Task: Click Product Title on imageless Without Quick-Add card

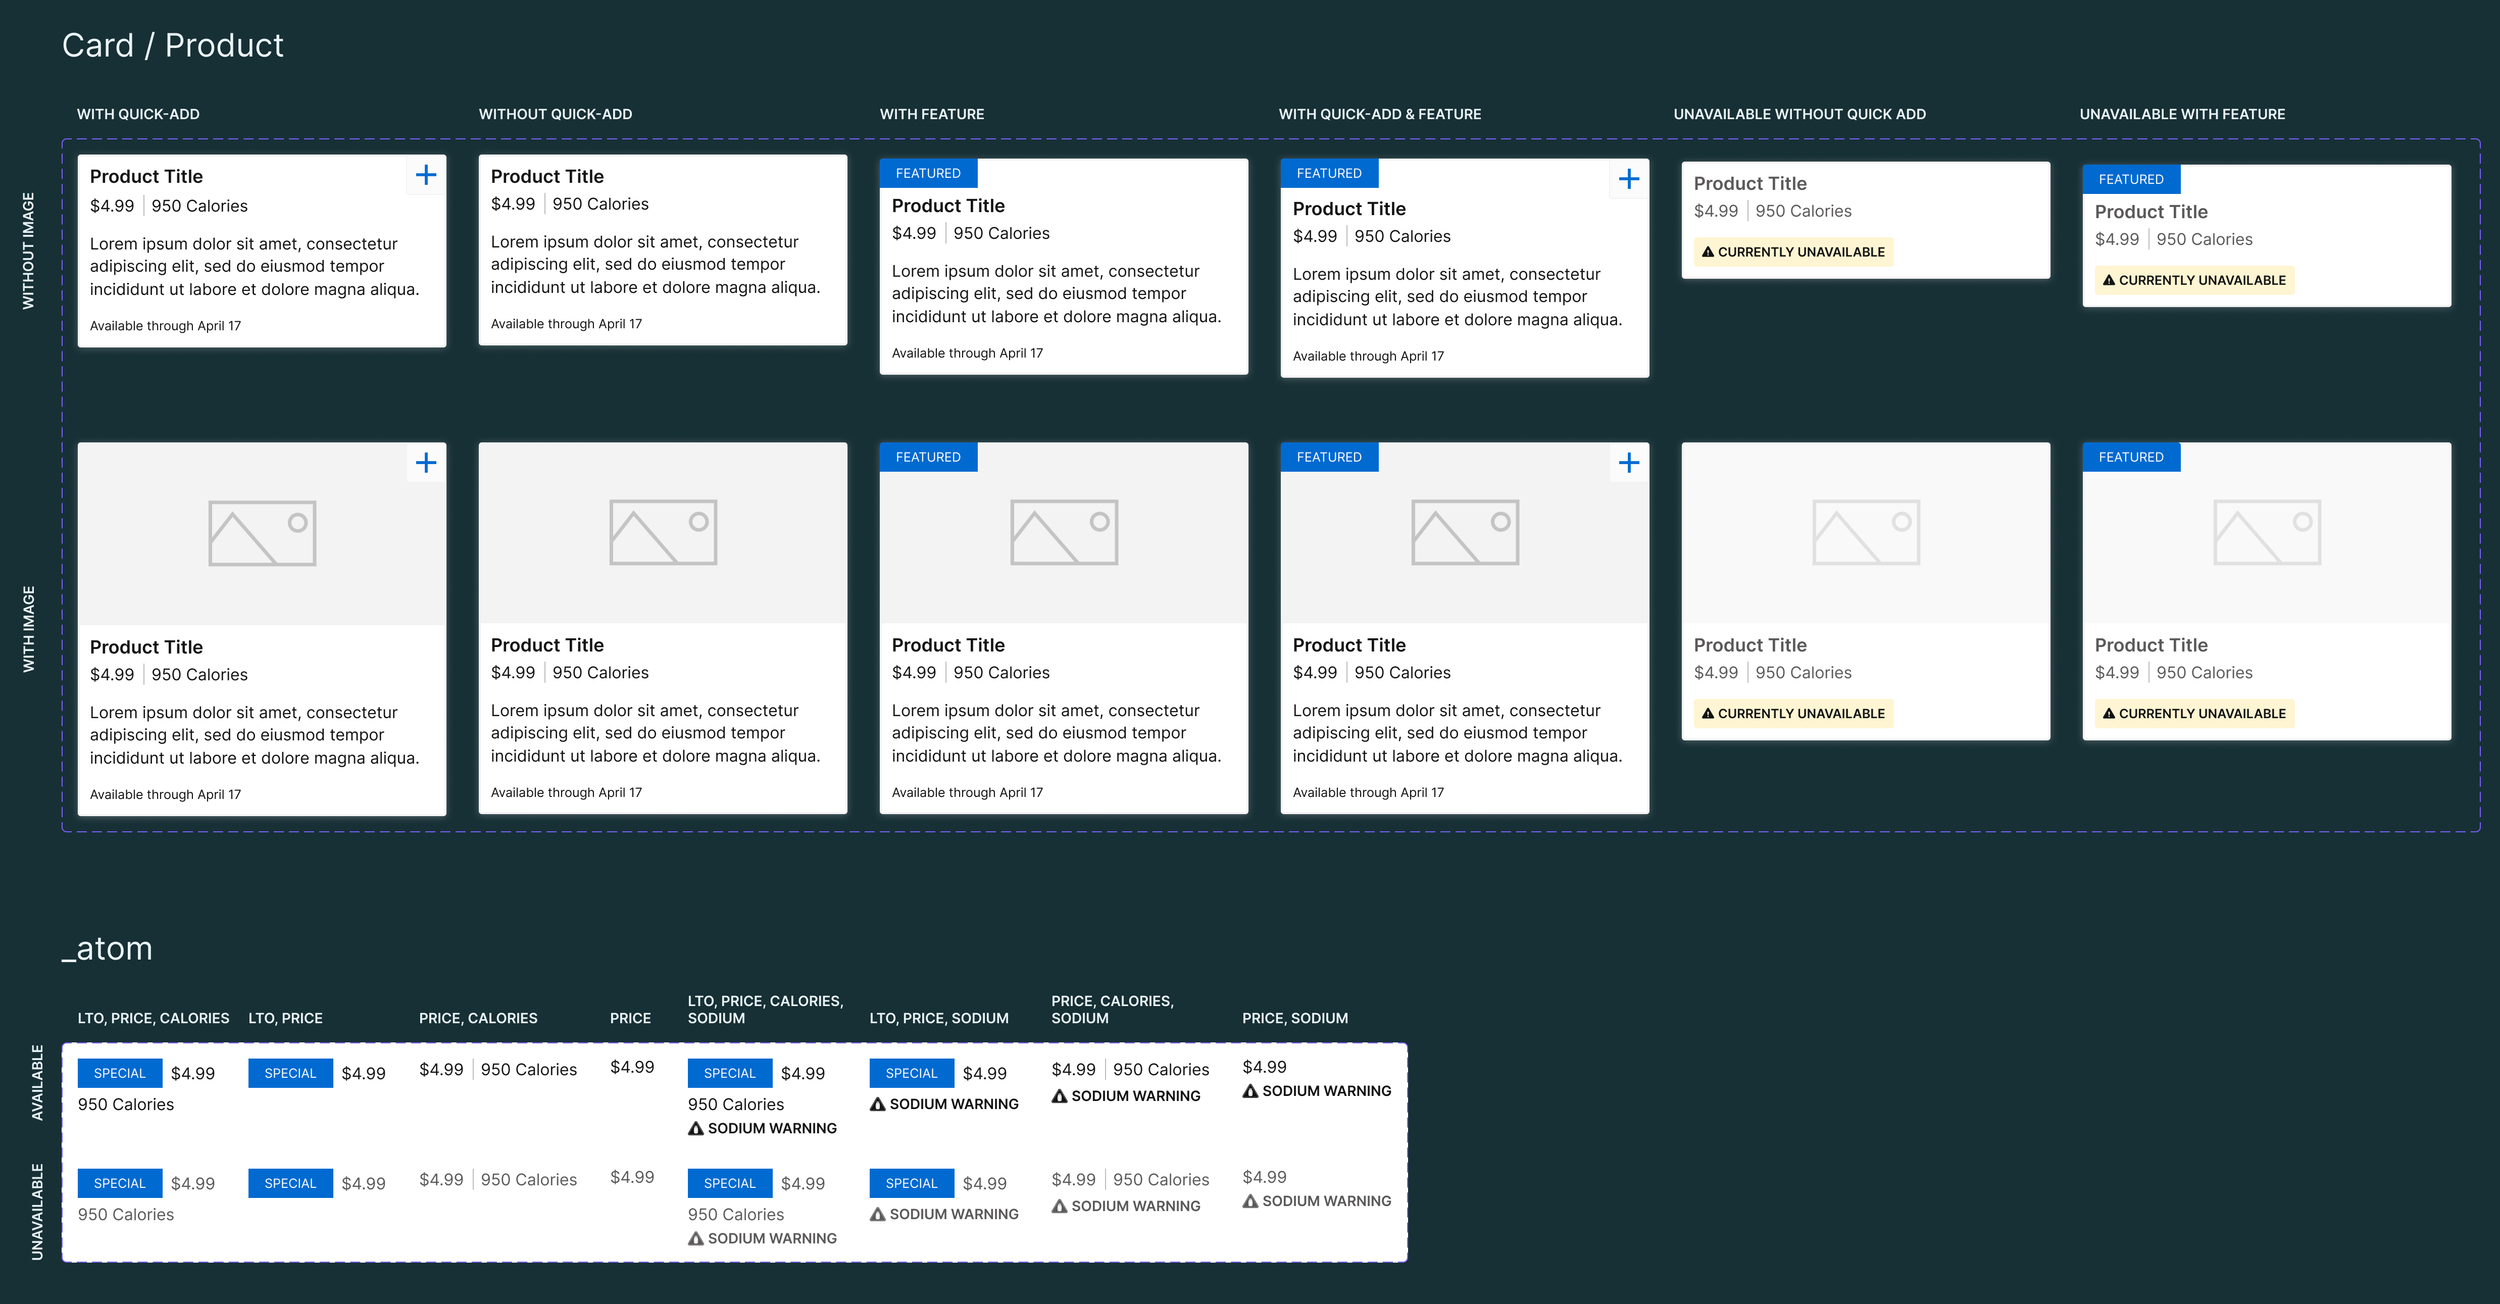Action: click(547, 176)
